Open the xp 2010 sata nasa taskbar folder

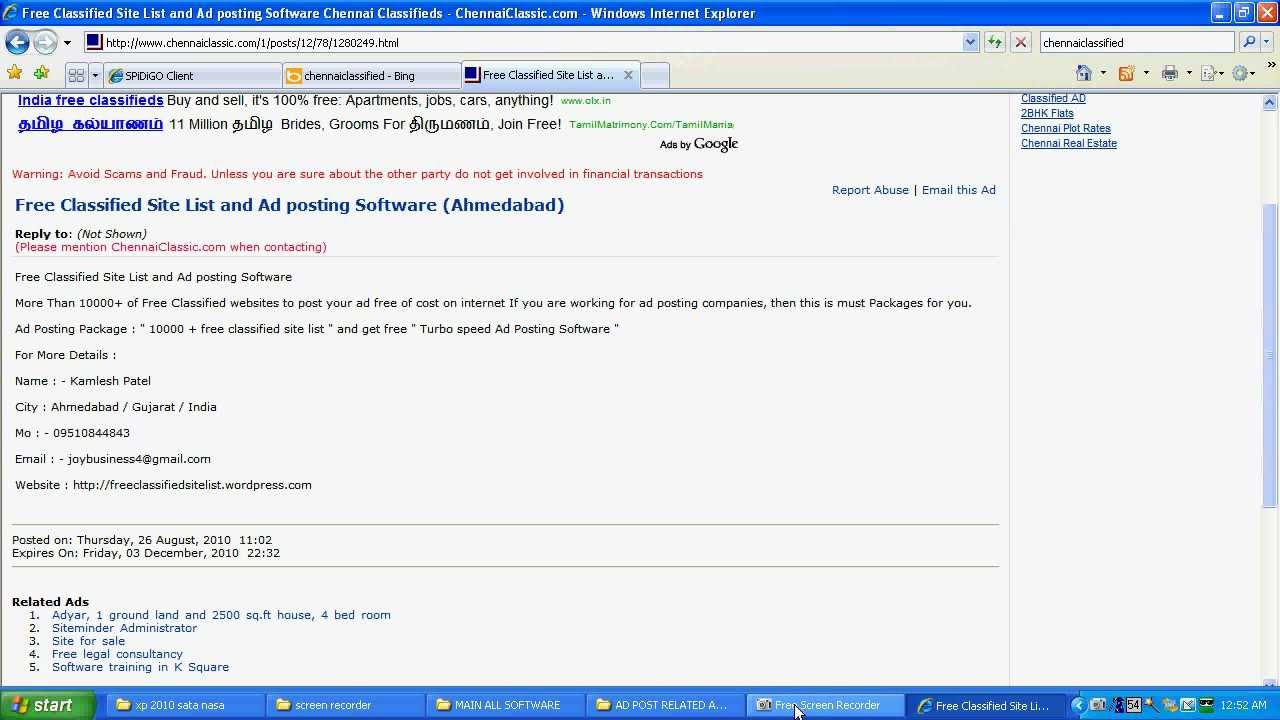tap(185, 705)
